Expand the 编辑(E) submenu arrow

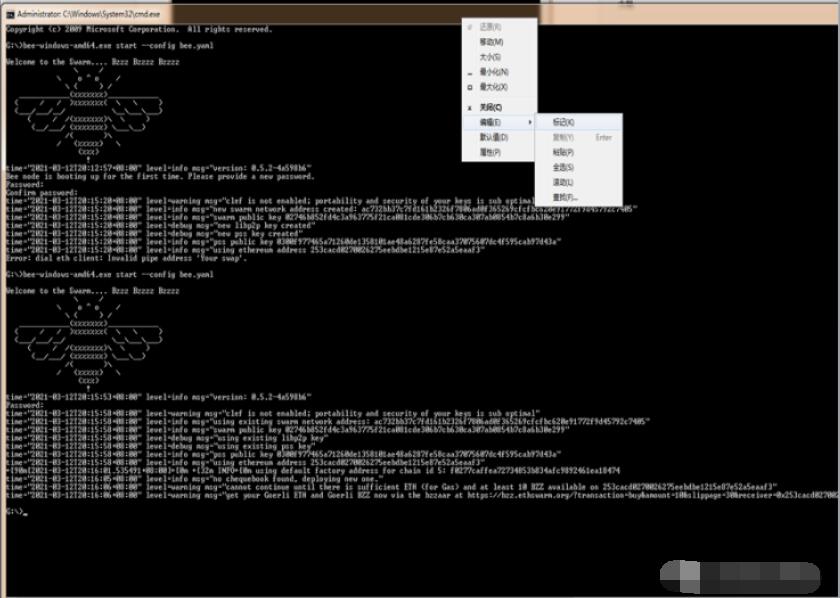click(x=530, y=122)
